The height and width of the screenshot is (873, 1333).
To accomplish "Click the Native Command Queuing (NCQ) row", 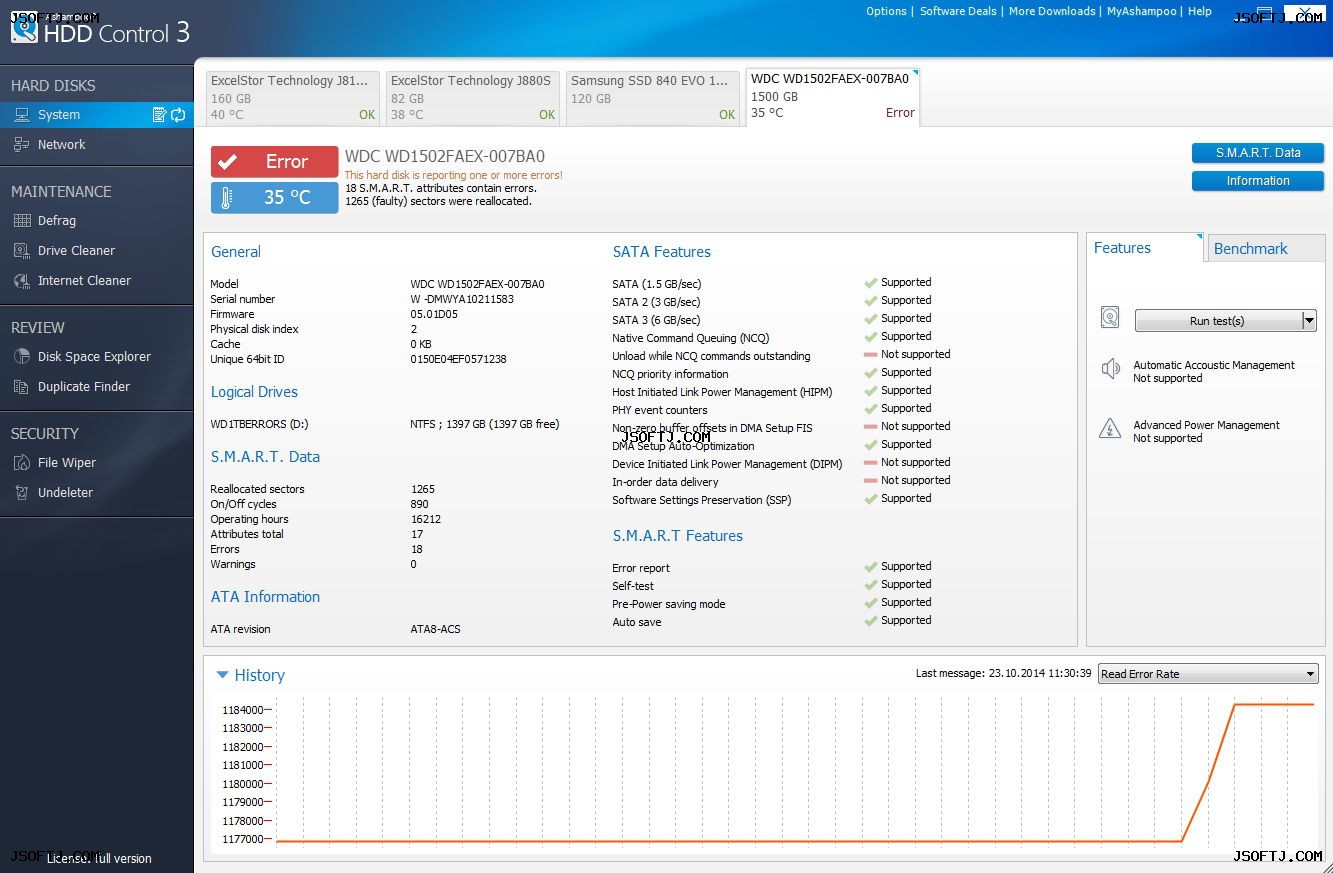I will (x=780, y=338).
